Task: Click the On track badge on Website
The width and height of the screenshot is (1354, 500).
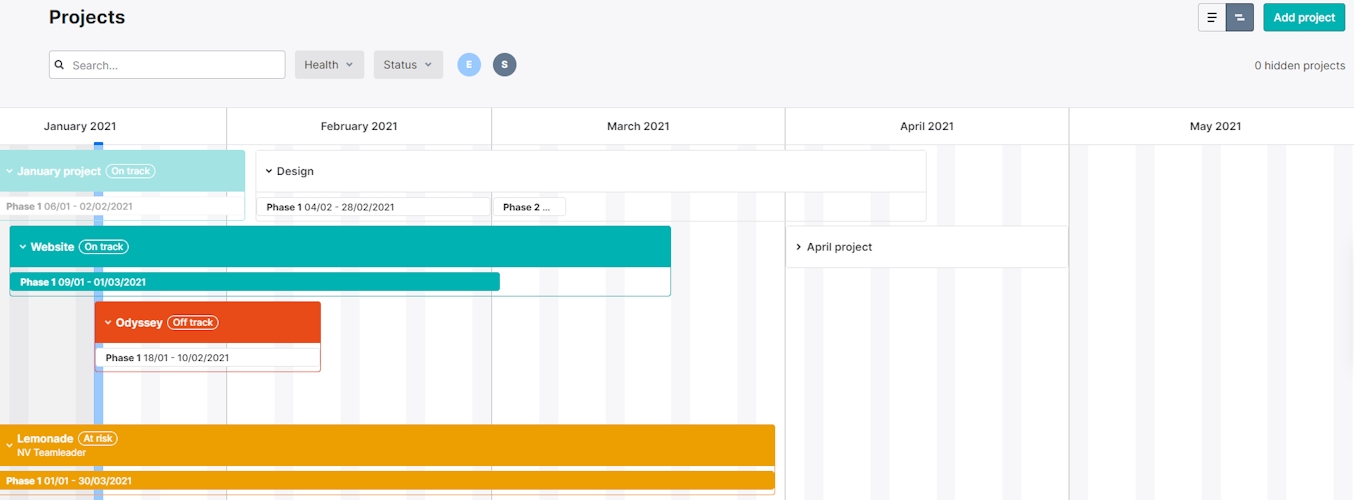Action: pyautogui.click(x=104, y=247)
